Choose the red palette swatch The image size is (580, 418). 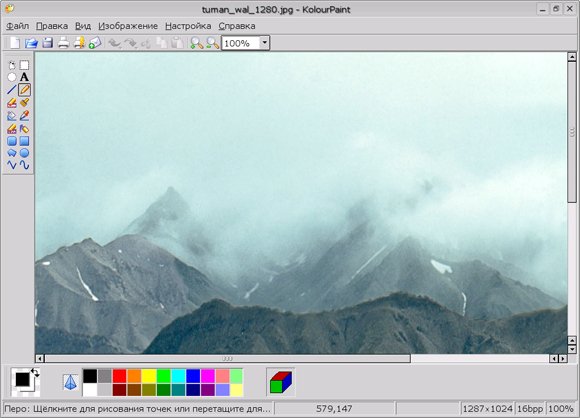(119, 376)
